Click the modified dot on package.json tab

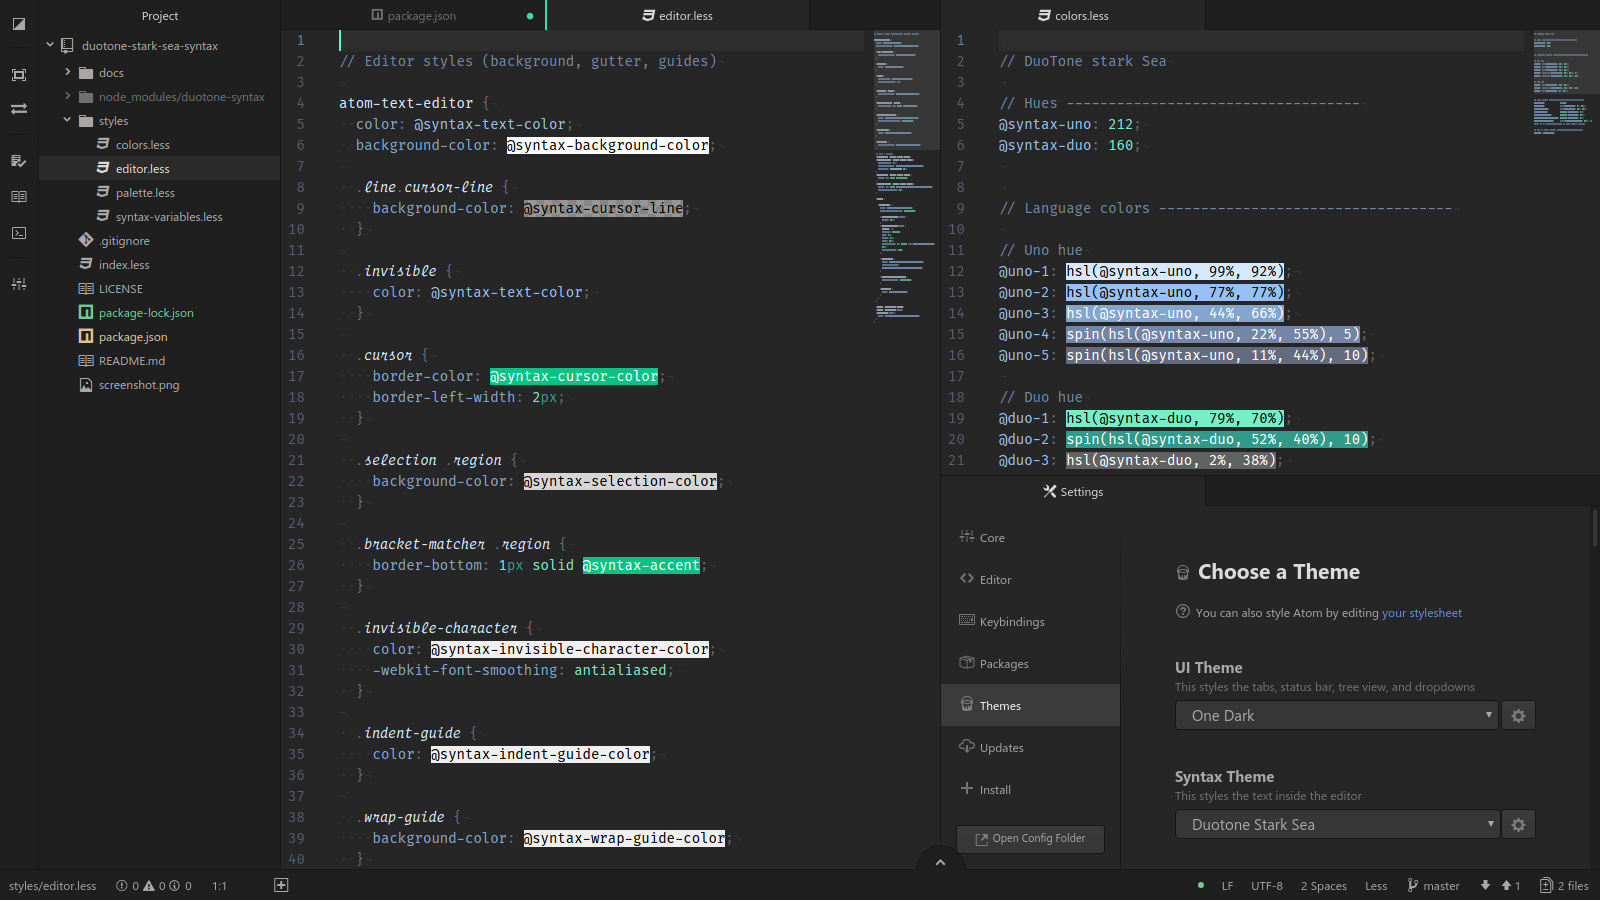click(x=530, y=16)
